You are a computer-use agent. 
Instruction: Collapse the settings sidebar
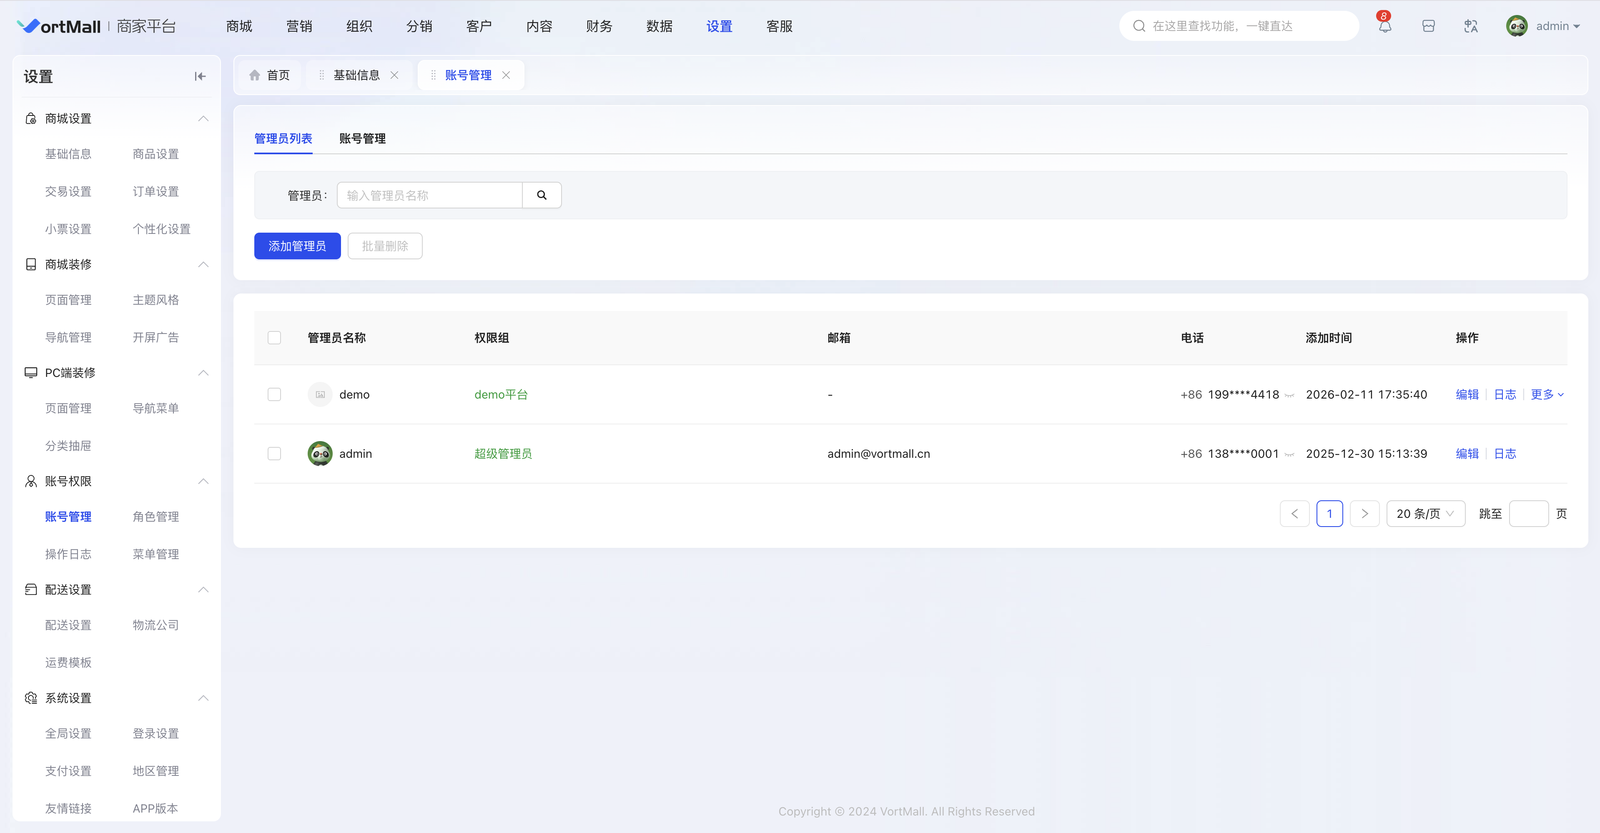coord(200,76)
